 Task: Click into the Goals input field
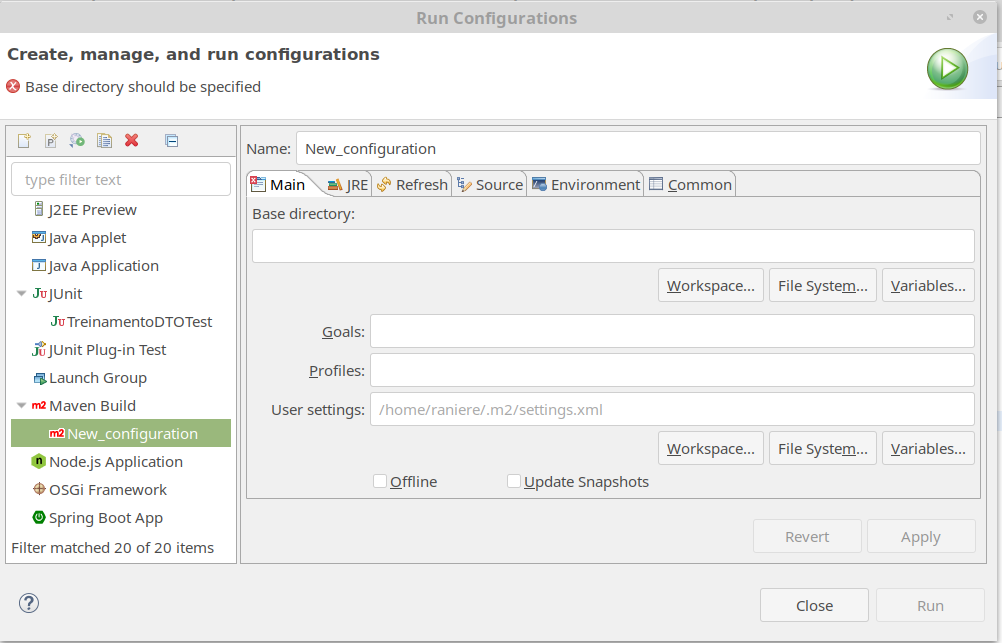pos(671,331)
